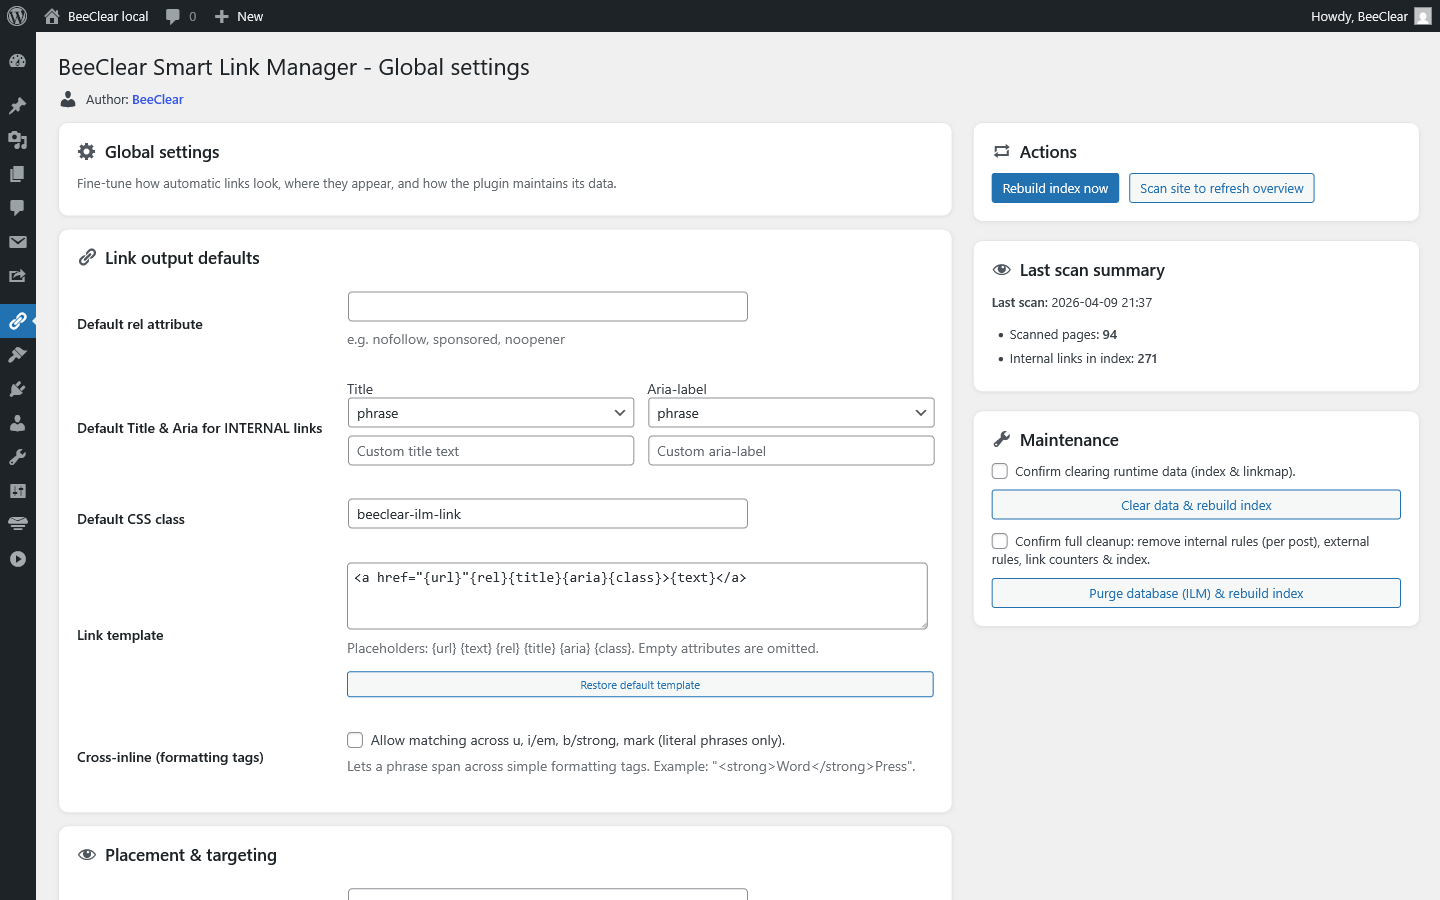Click the eye icon beside Placement & targeting
This screenshot has height=900, width=1440.
tap(87, 855)
